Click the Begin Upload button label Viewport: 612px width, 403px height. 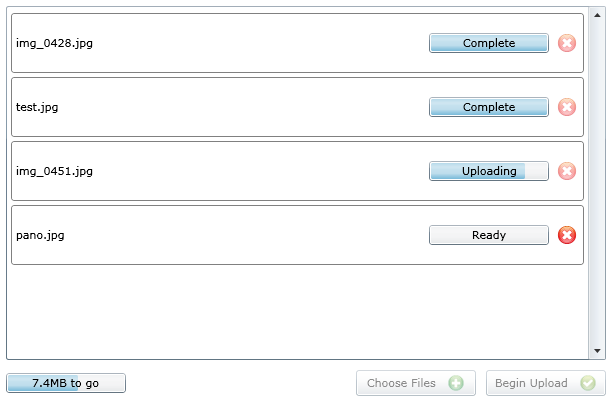(x=531, y=383)
